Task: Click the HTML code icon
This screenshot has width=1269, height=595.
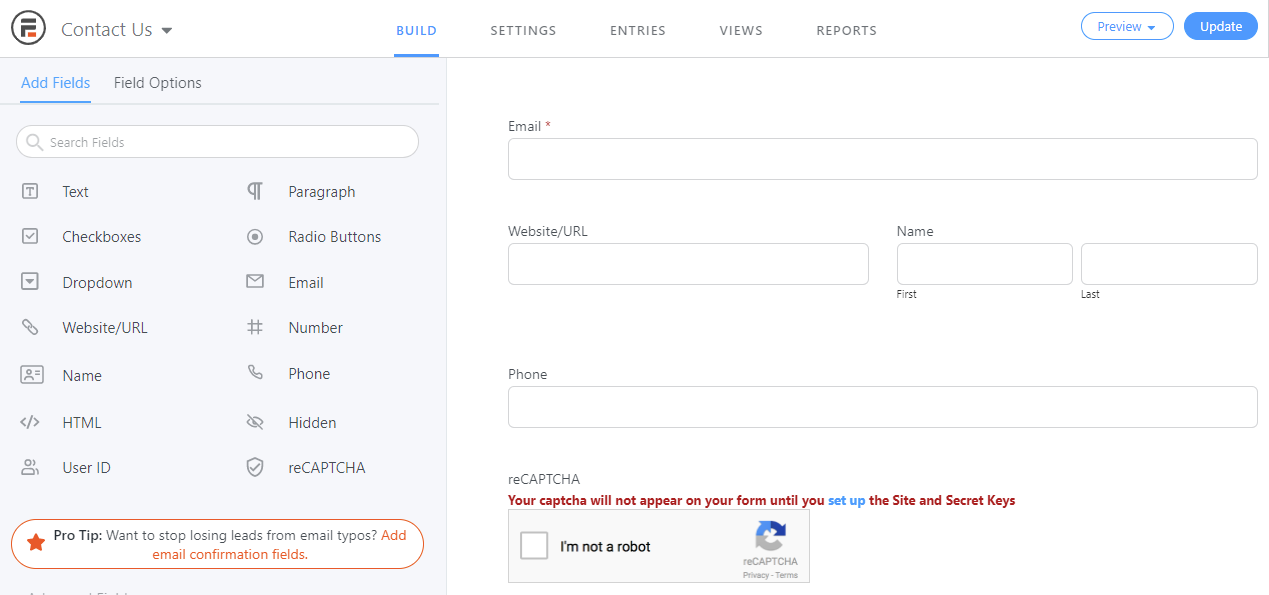Action: click(30, 422)
